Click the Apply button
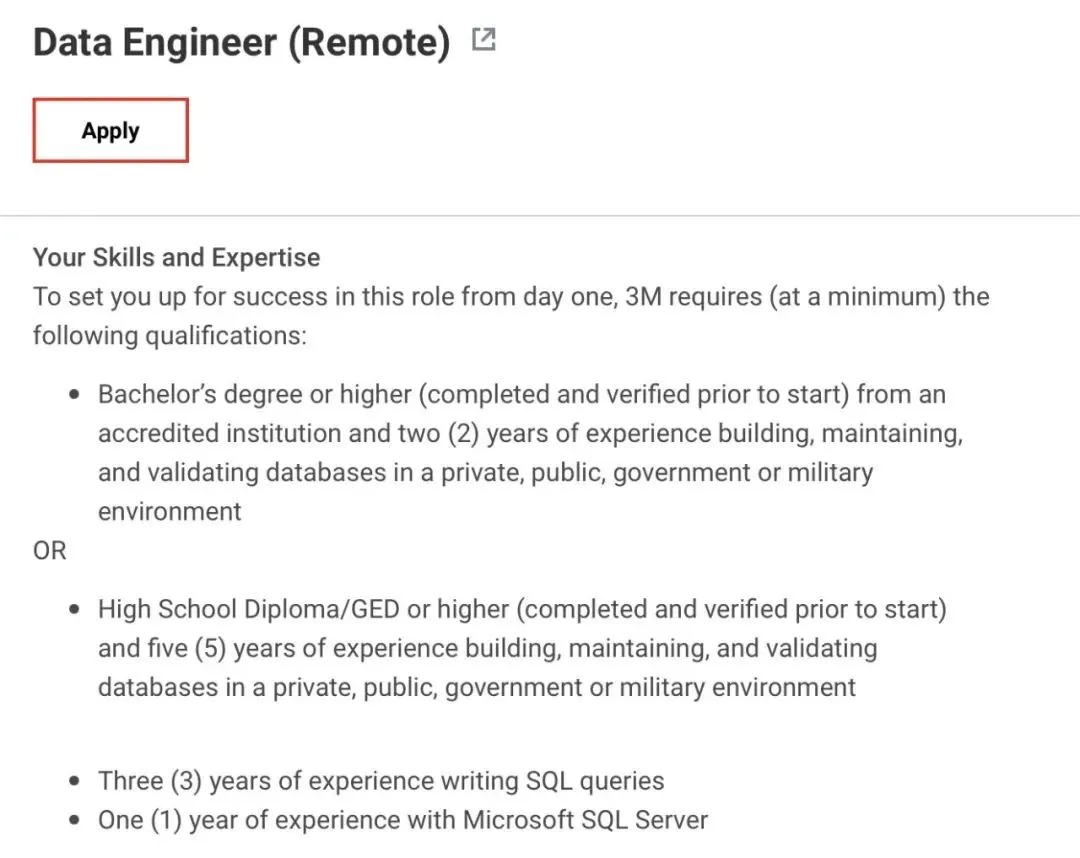Viewport: 1080px width, 858px height. [x=110, y=130]
